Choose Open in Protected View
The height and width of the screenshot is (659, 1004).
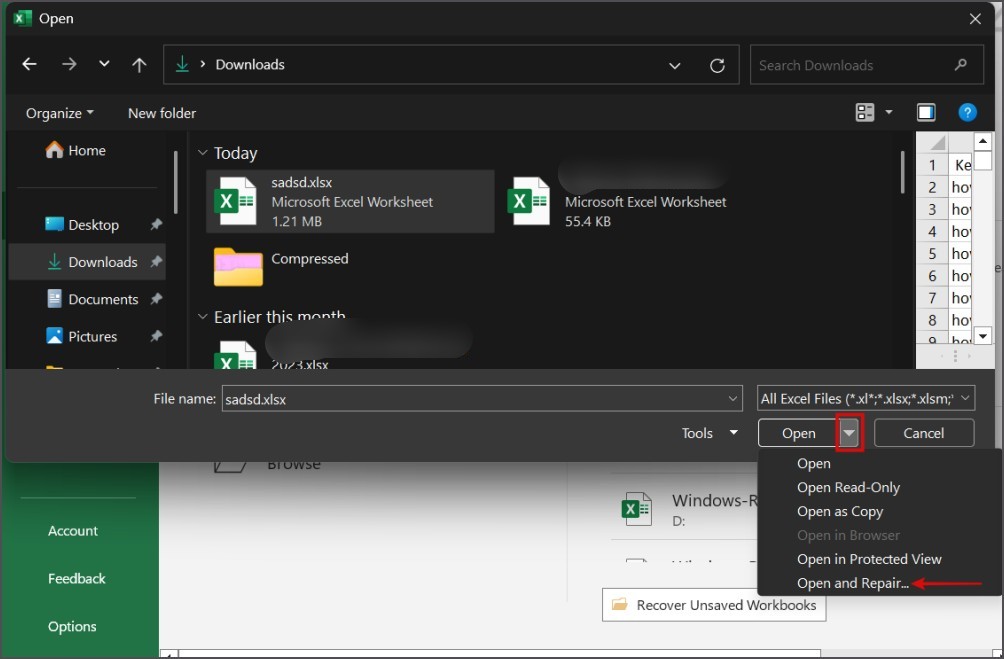[x=869, y=559]
